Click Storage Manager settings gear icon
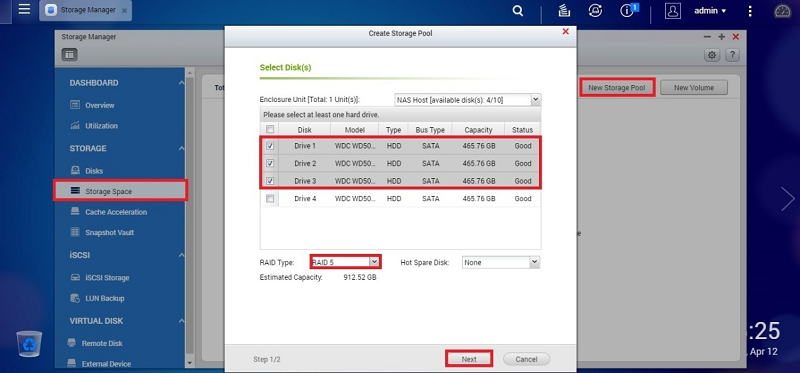The height and width of the screenshot is (373, 800). (712, 55)
